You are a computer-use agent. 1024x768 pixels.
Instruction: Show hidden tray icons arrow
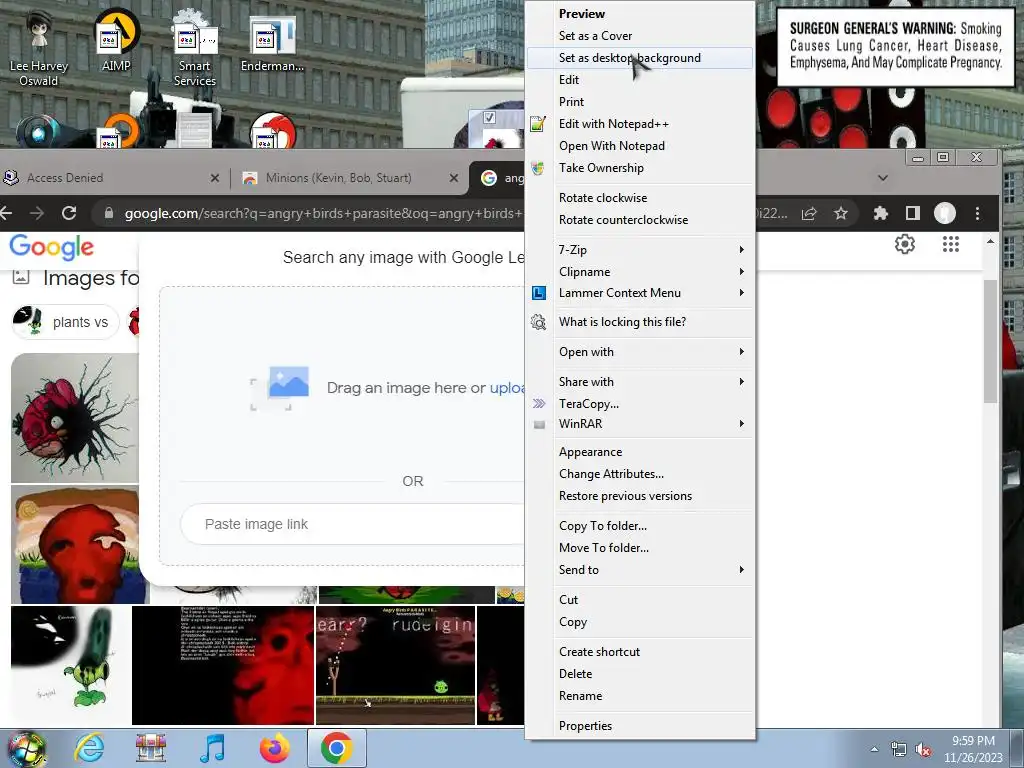(x=874, y=750)
